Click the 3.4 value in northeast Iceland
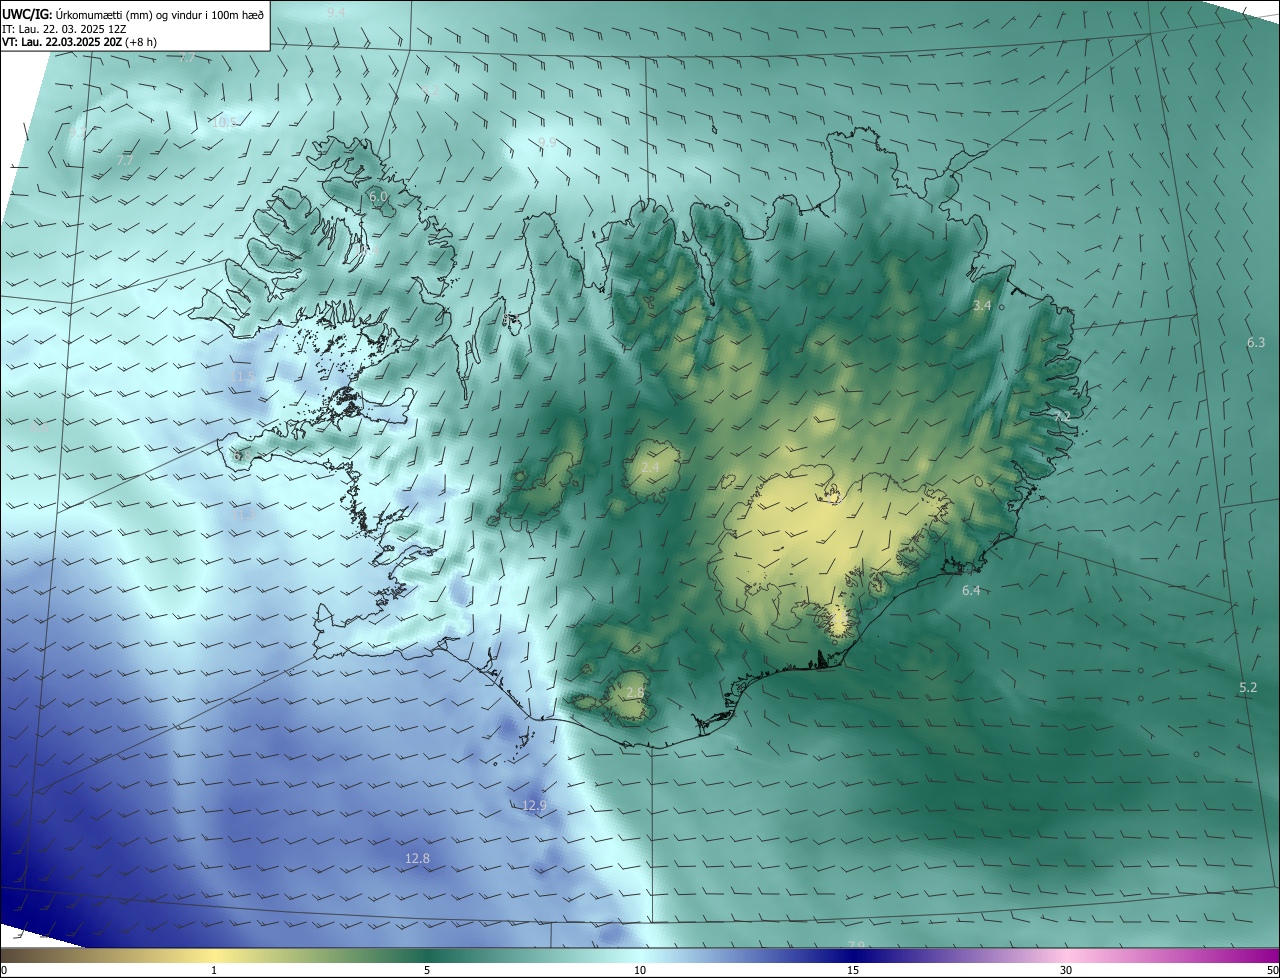1280x978 pixels. (982, 305)
